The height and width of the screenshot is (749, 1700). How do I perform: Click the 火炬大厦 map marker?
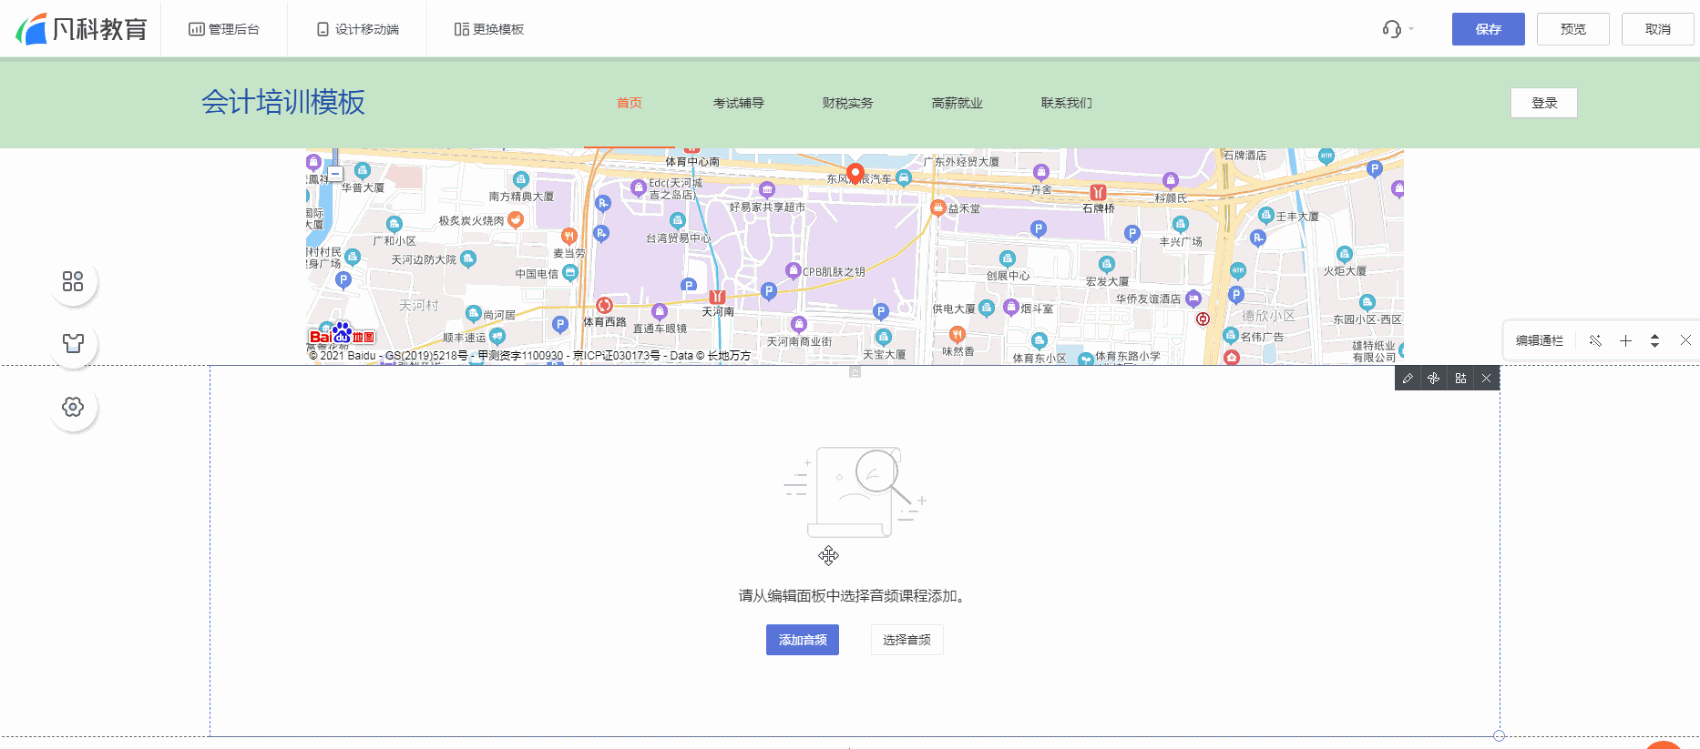tap(1344, 255)
